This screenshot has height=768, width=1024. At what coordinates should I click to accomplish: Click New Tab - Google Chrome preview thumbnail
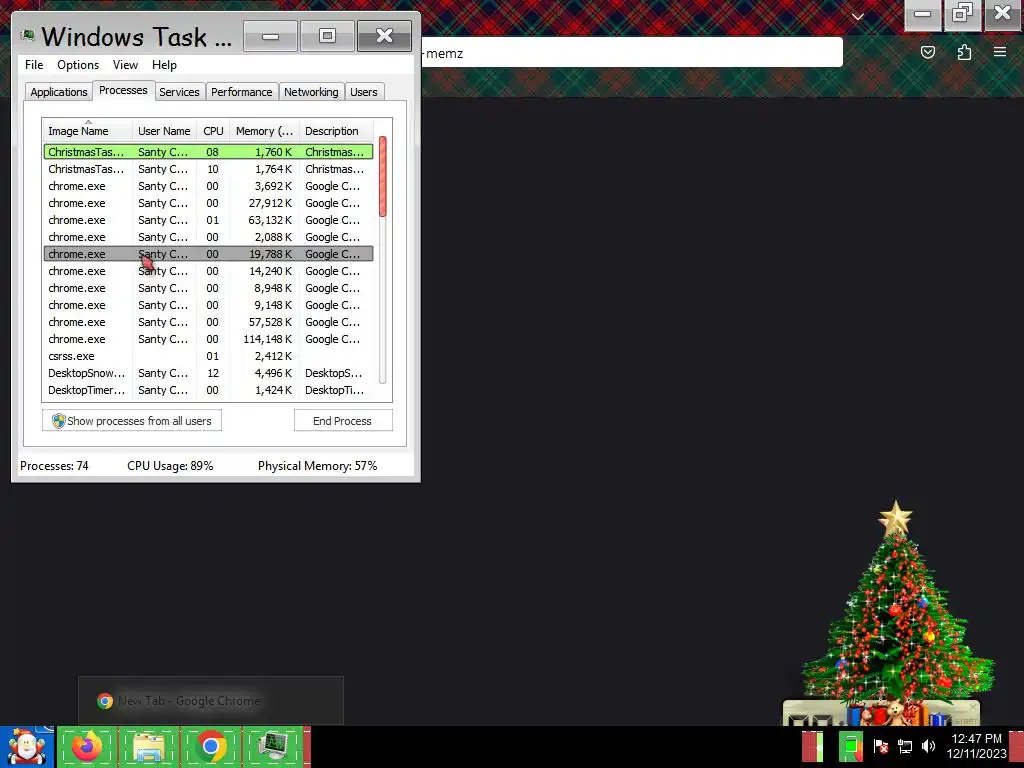(210, 701)
